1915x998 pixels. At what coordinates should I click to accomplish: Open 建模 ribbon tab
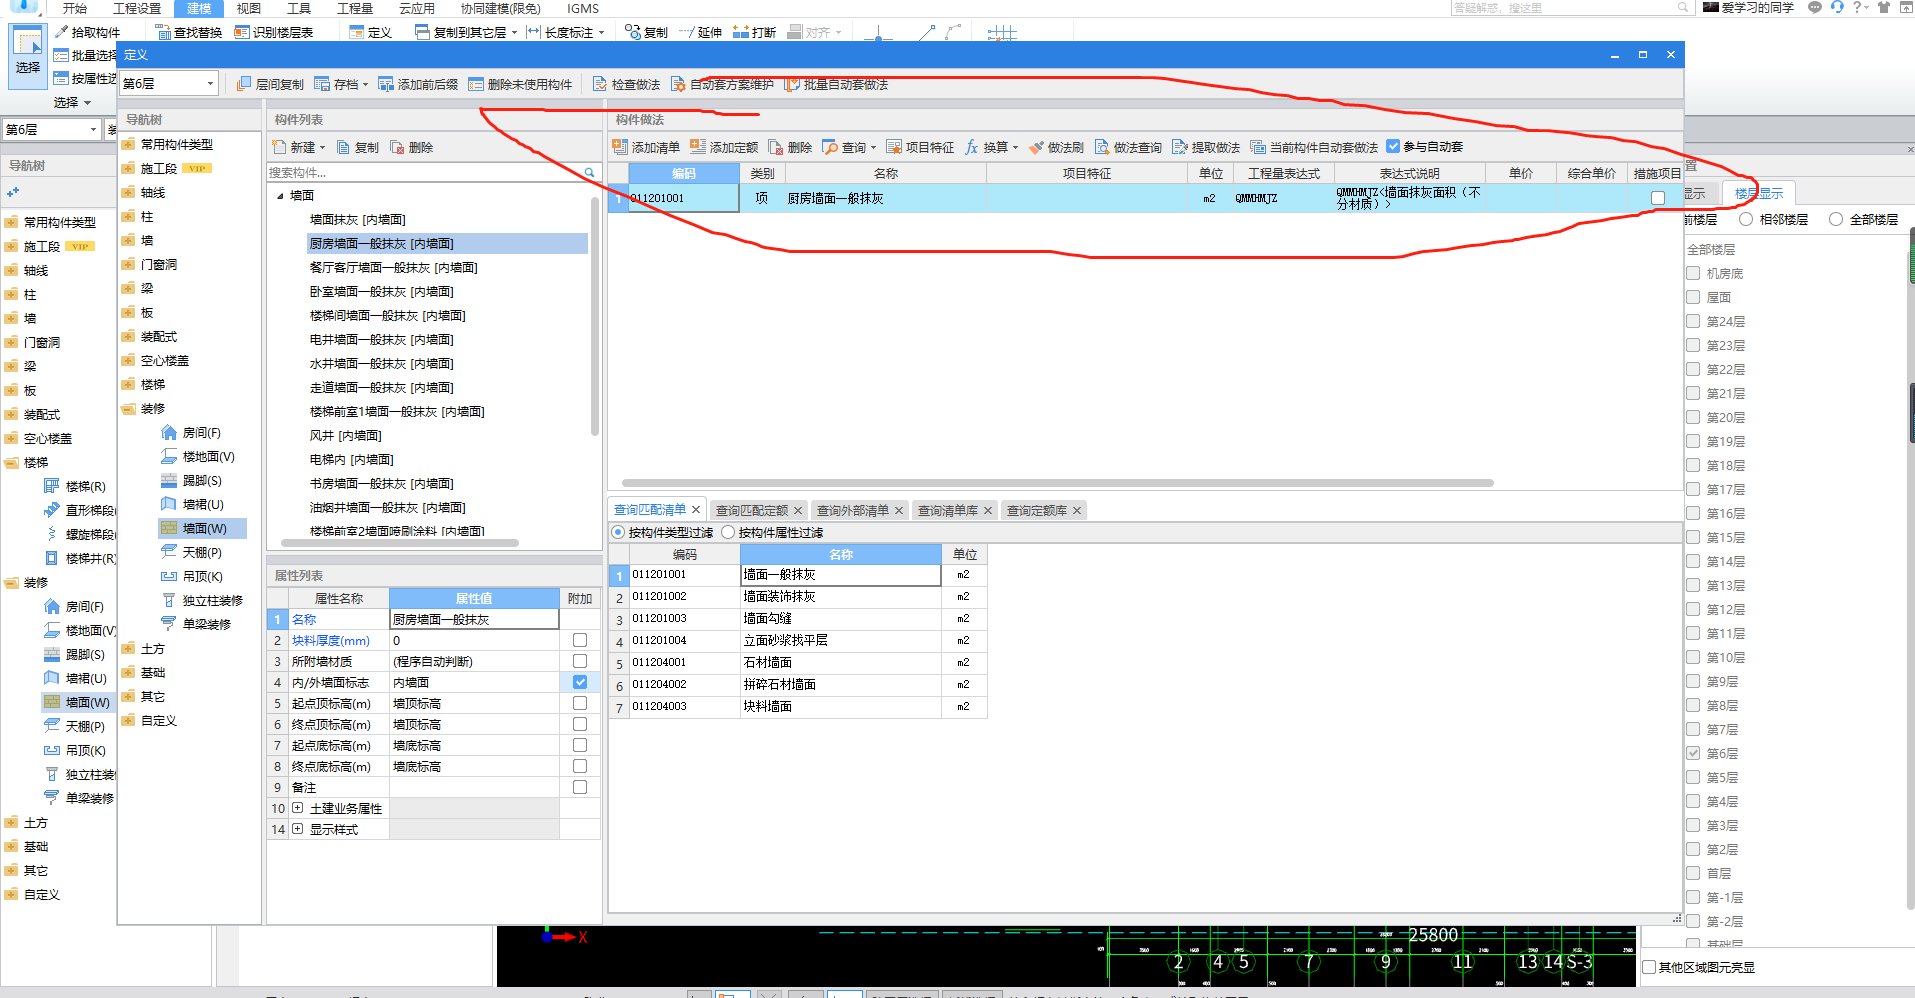(x=199, y=8)
